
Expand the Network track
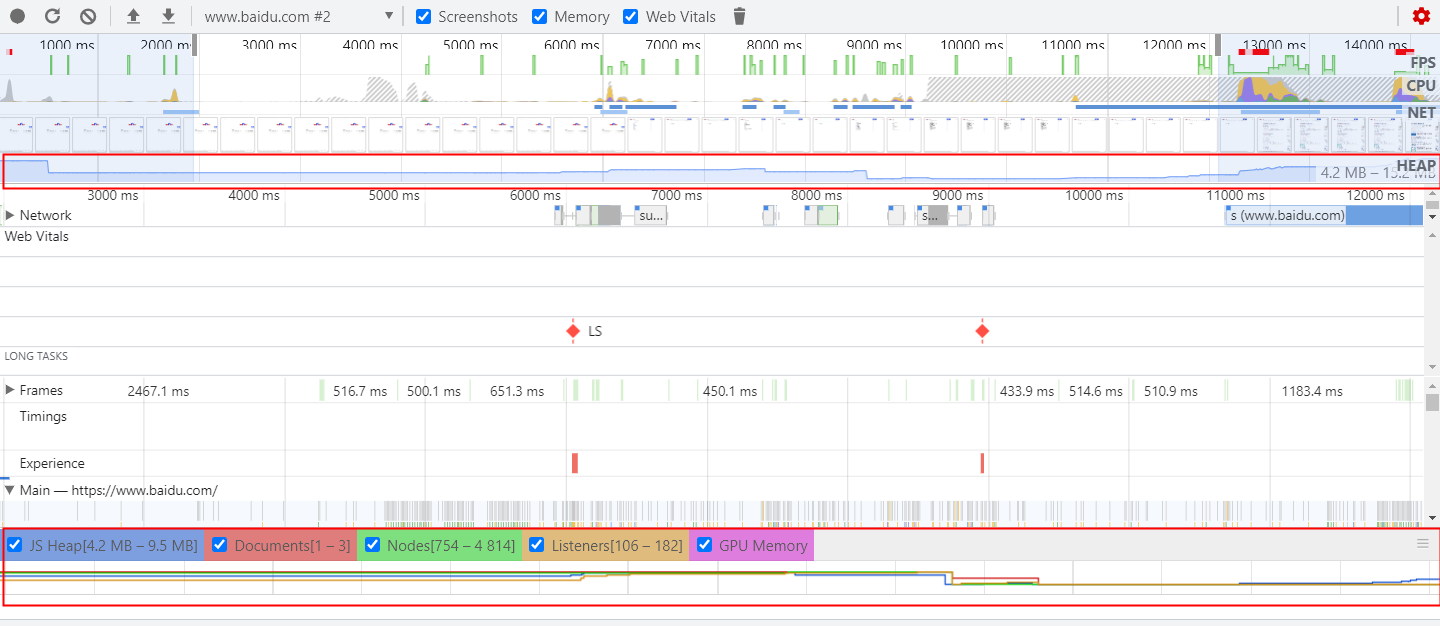tap(10, 215)
